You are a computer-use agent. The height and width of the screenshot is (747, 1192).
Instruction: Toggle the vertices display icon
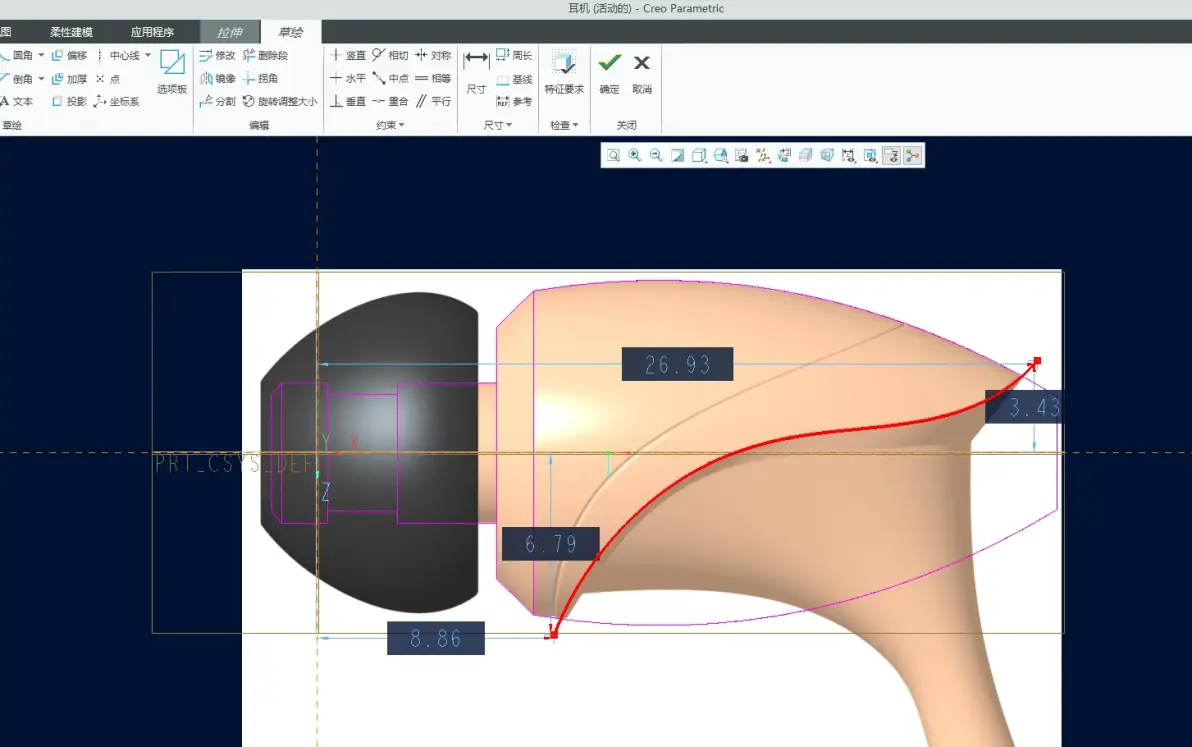[x=912, y=155]
